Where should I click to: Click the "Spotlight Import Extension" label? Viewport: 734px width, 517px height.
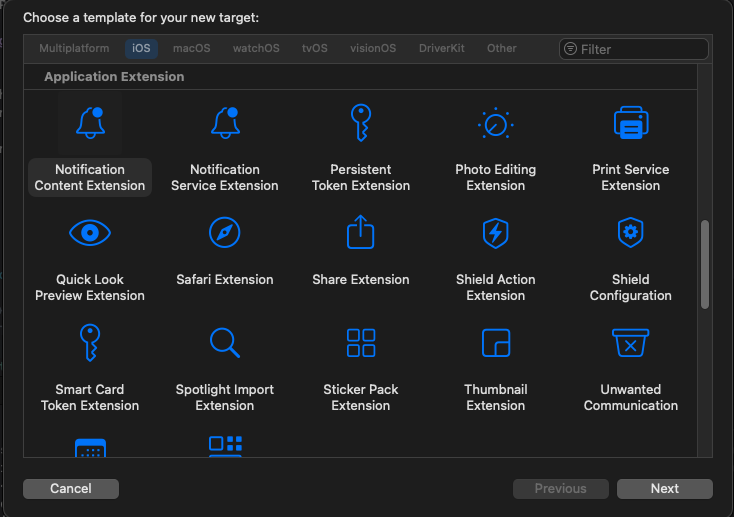point(225,398)
